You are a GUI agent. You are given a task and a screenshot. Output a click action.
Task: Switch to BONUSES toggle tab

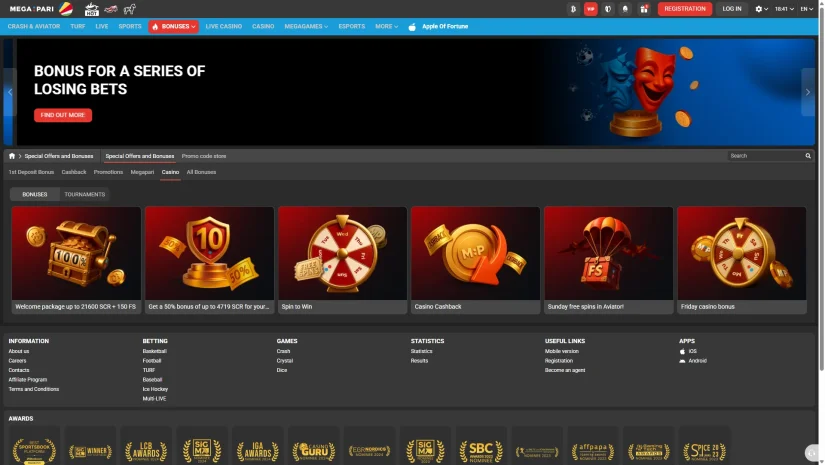coord(35,194)
